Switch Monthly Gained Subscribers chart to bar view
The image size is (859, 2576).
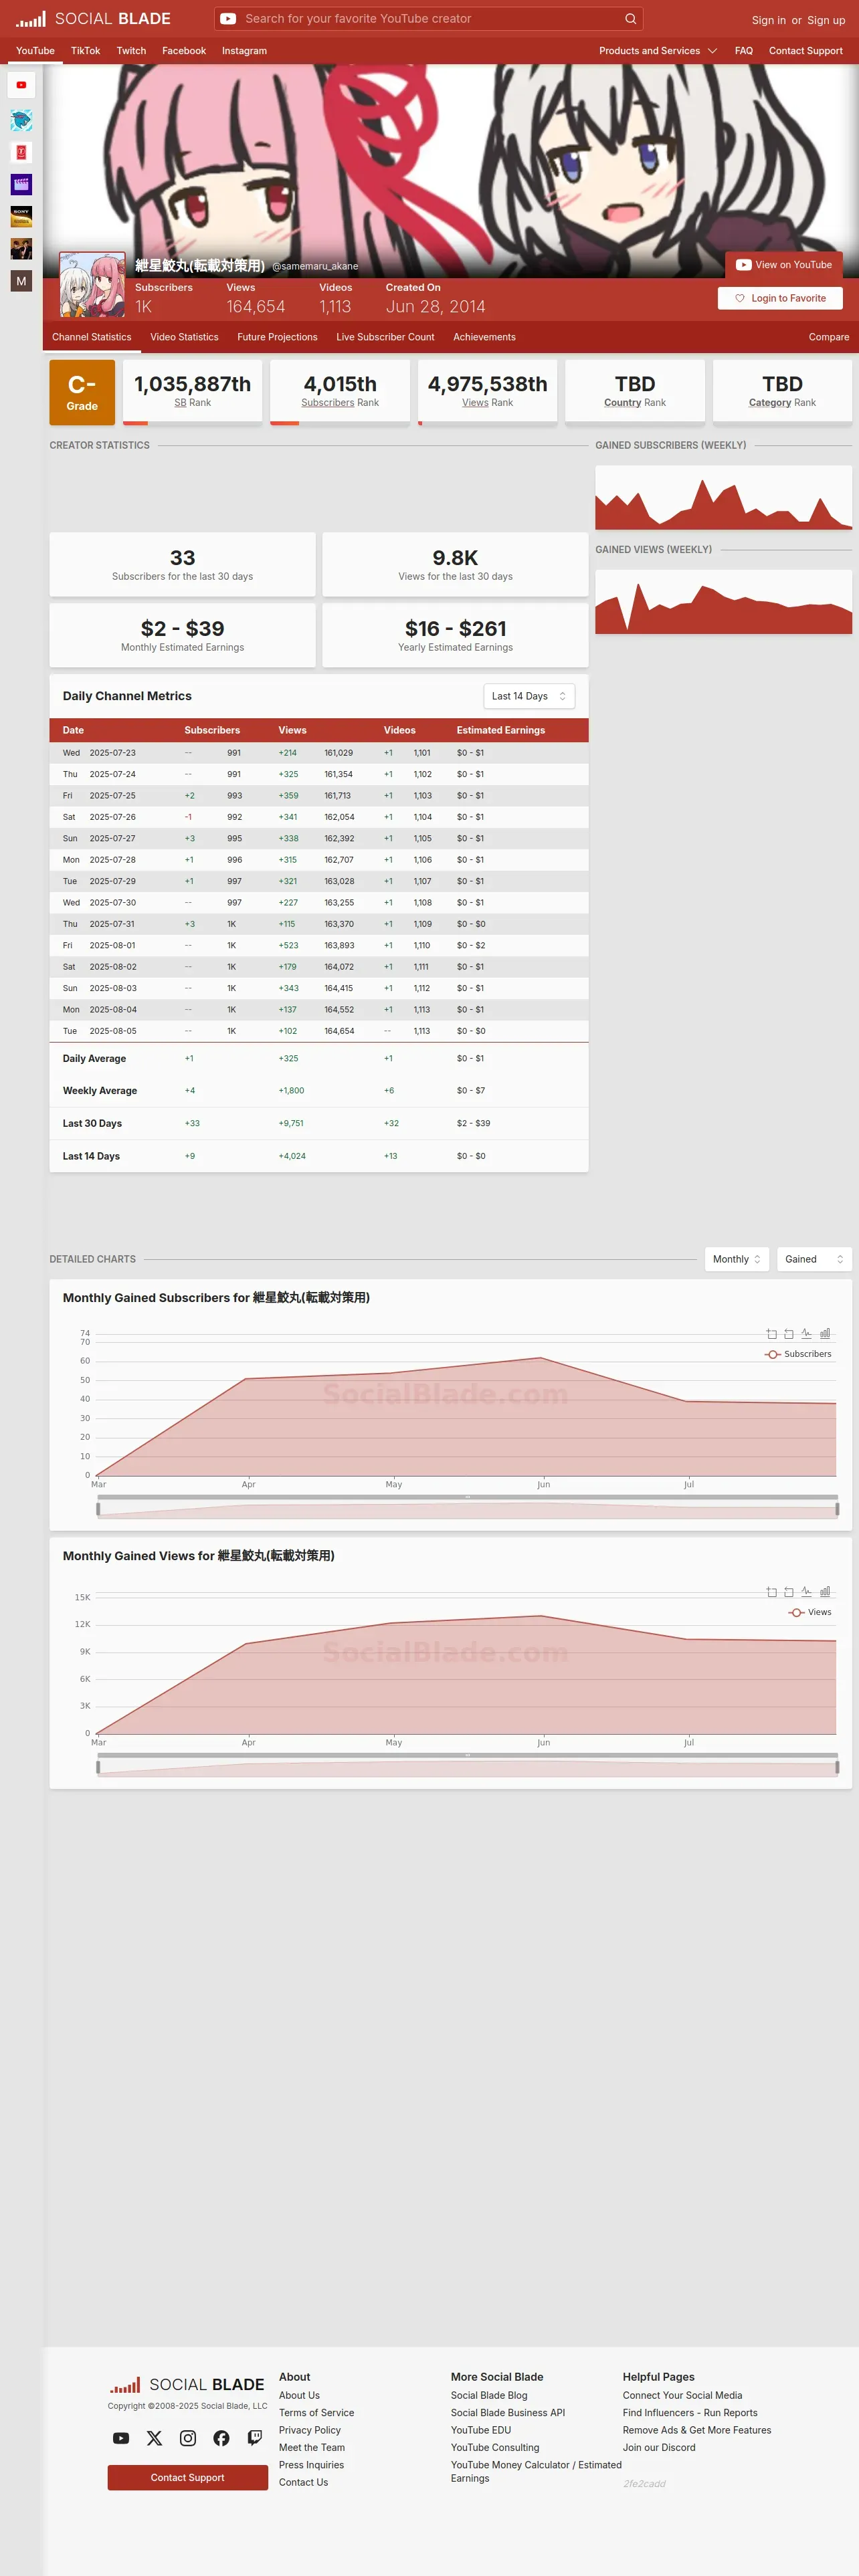825,1334
